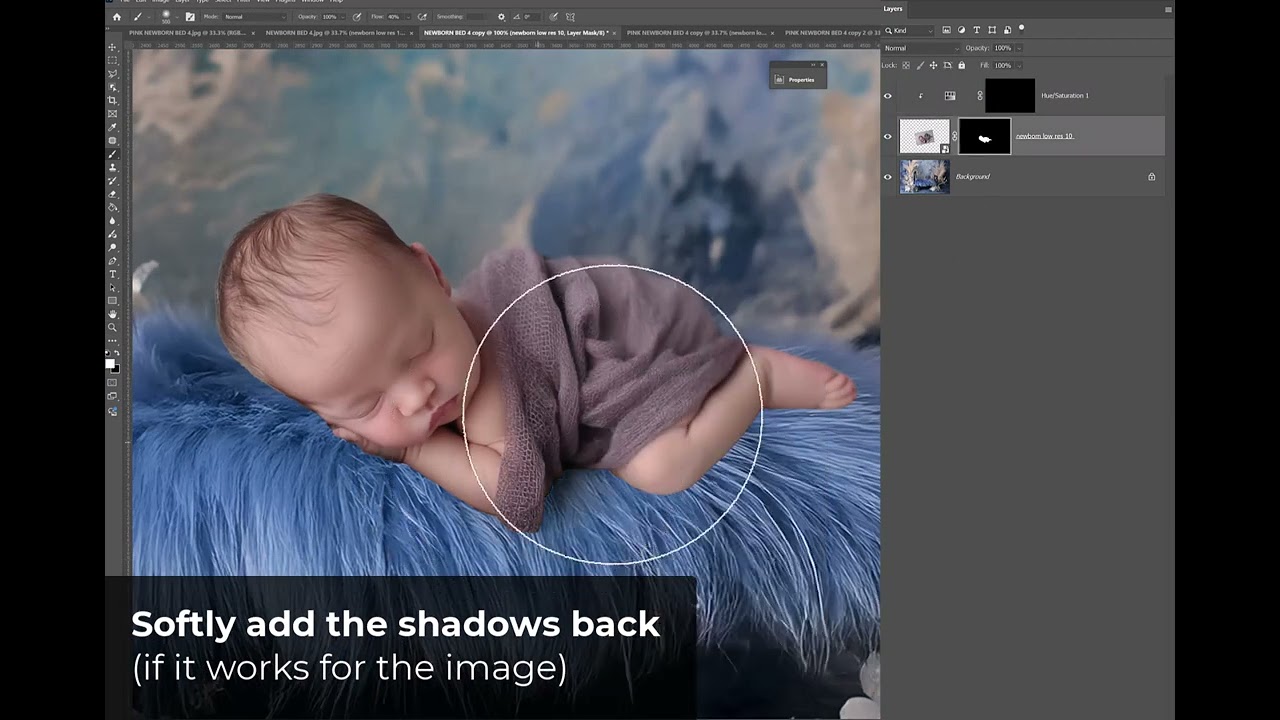Switch to PINK NEWBORN BED 4 copy tab
This screenshot has height=720, width=1280.
point(696,32)
